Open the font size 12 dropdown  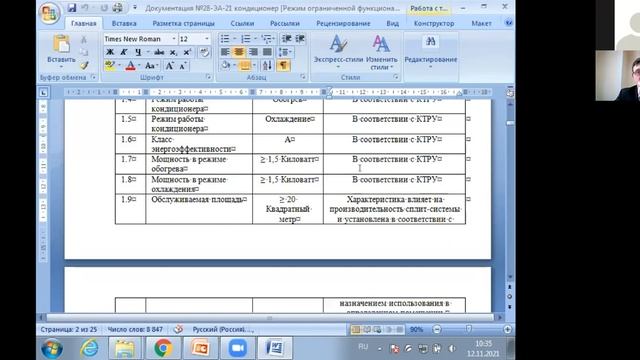(x=207, y=39)
